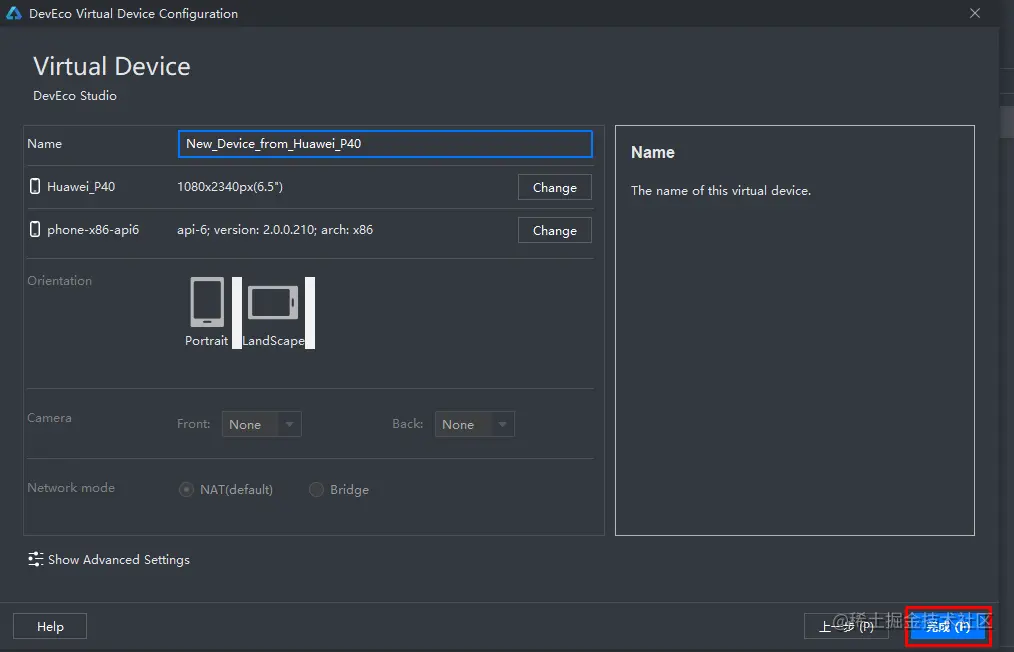Click the Network mode label
The image size is (1014, 652).
[71, 488]
